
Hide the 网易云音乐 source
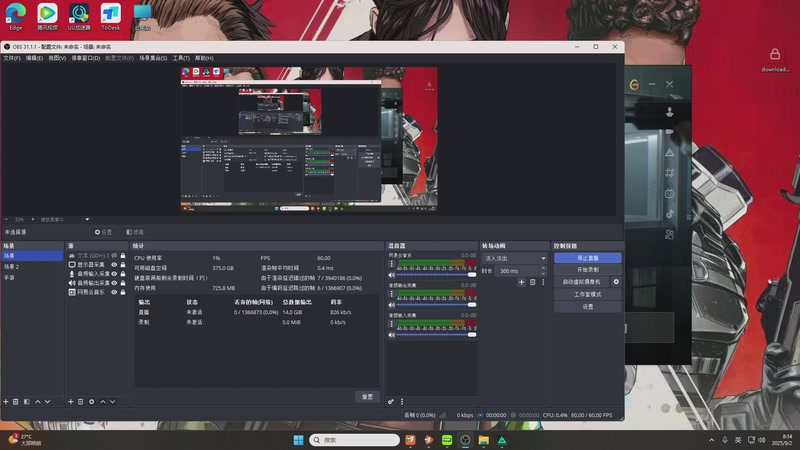point(114,292)
